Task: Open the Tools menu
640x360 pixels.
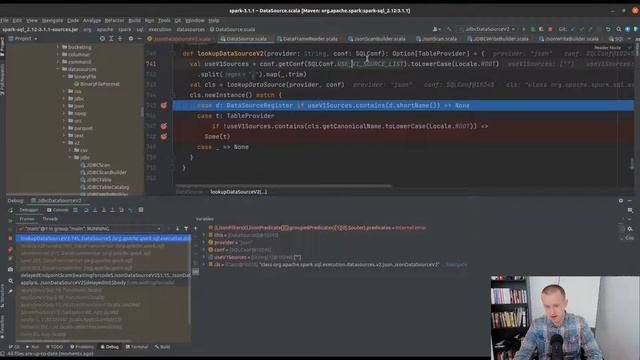Action: pos(164,20)
